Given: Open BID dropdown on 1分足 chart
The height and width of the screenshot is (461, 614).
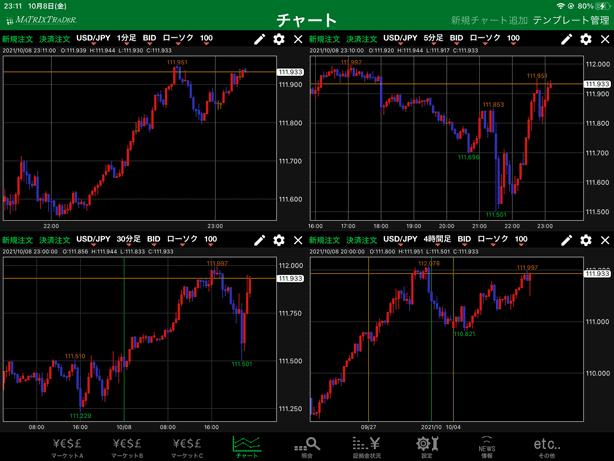Looking at the screenshot, I should tap(149, 38).
